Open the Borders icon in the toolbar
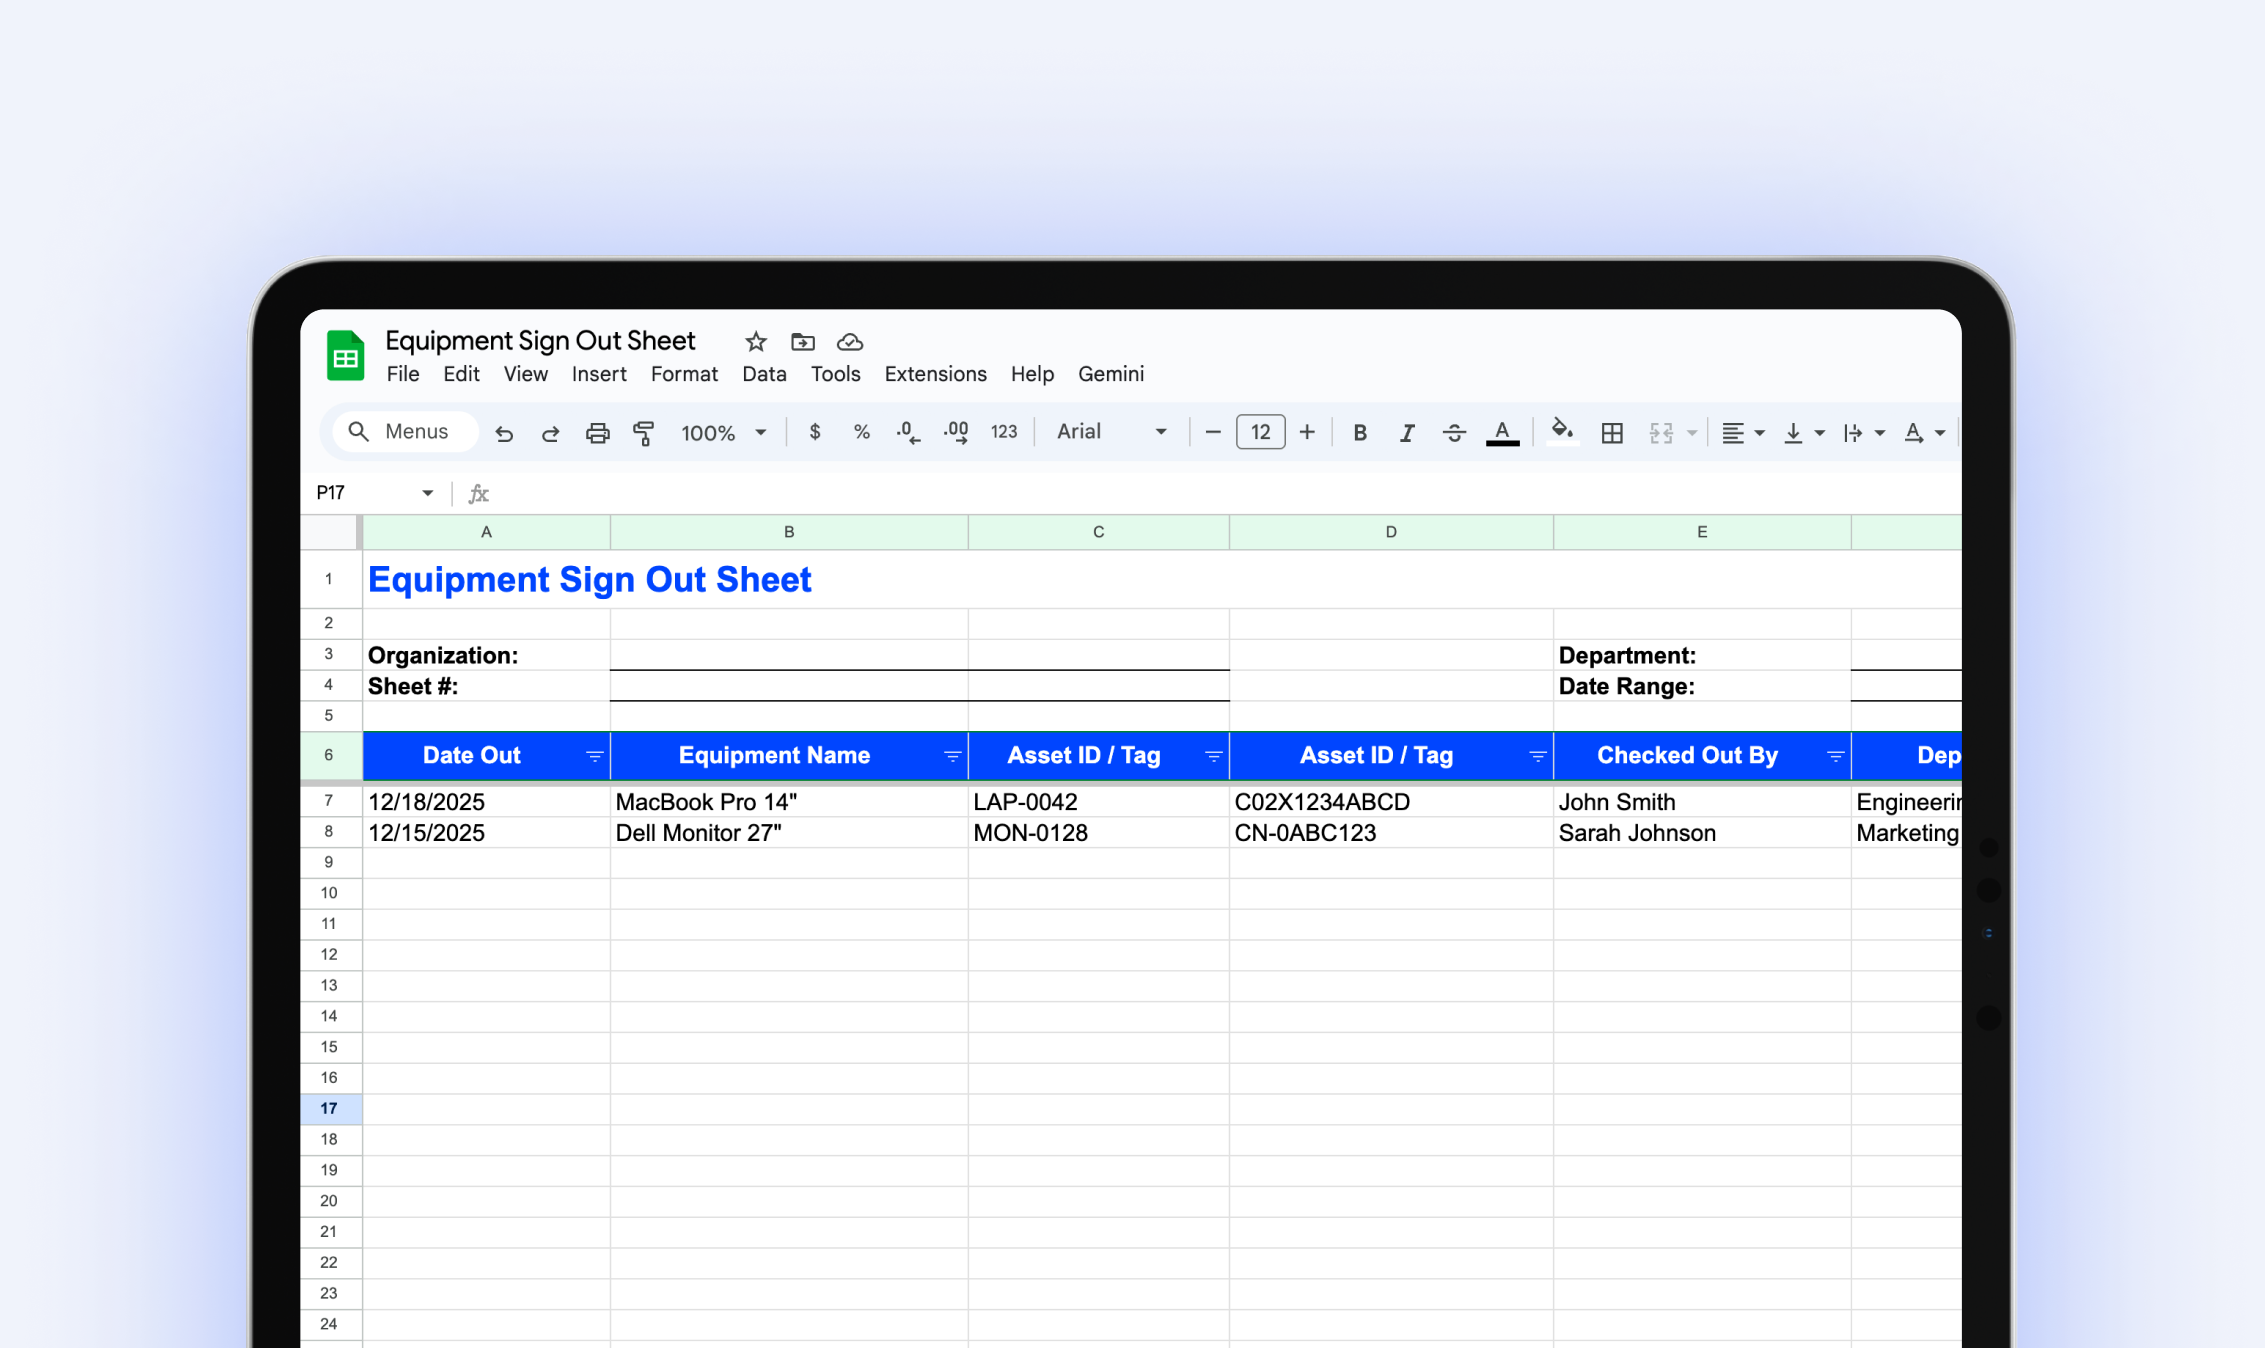Screen dimensions: 2265x1348 tap(1612, 432)
